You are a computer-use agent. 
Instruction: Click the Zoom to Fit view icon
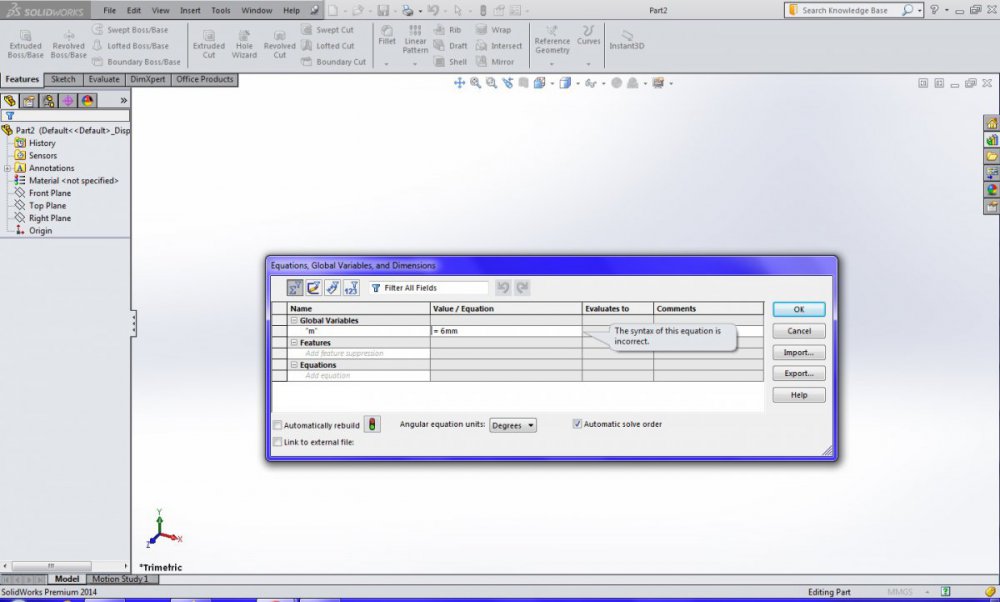(x=476, y=83)
